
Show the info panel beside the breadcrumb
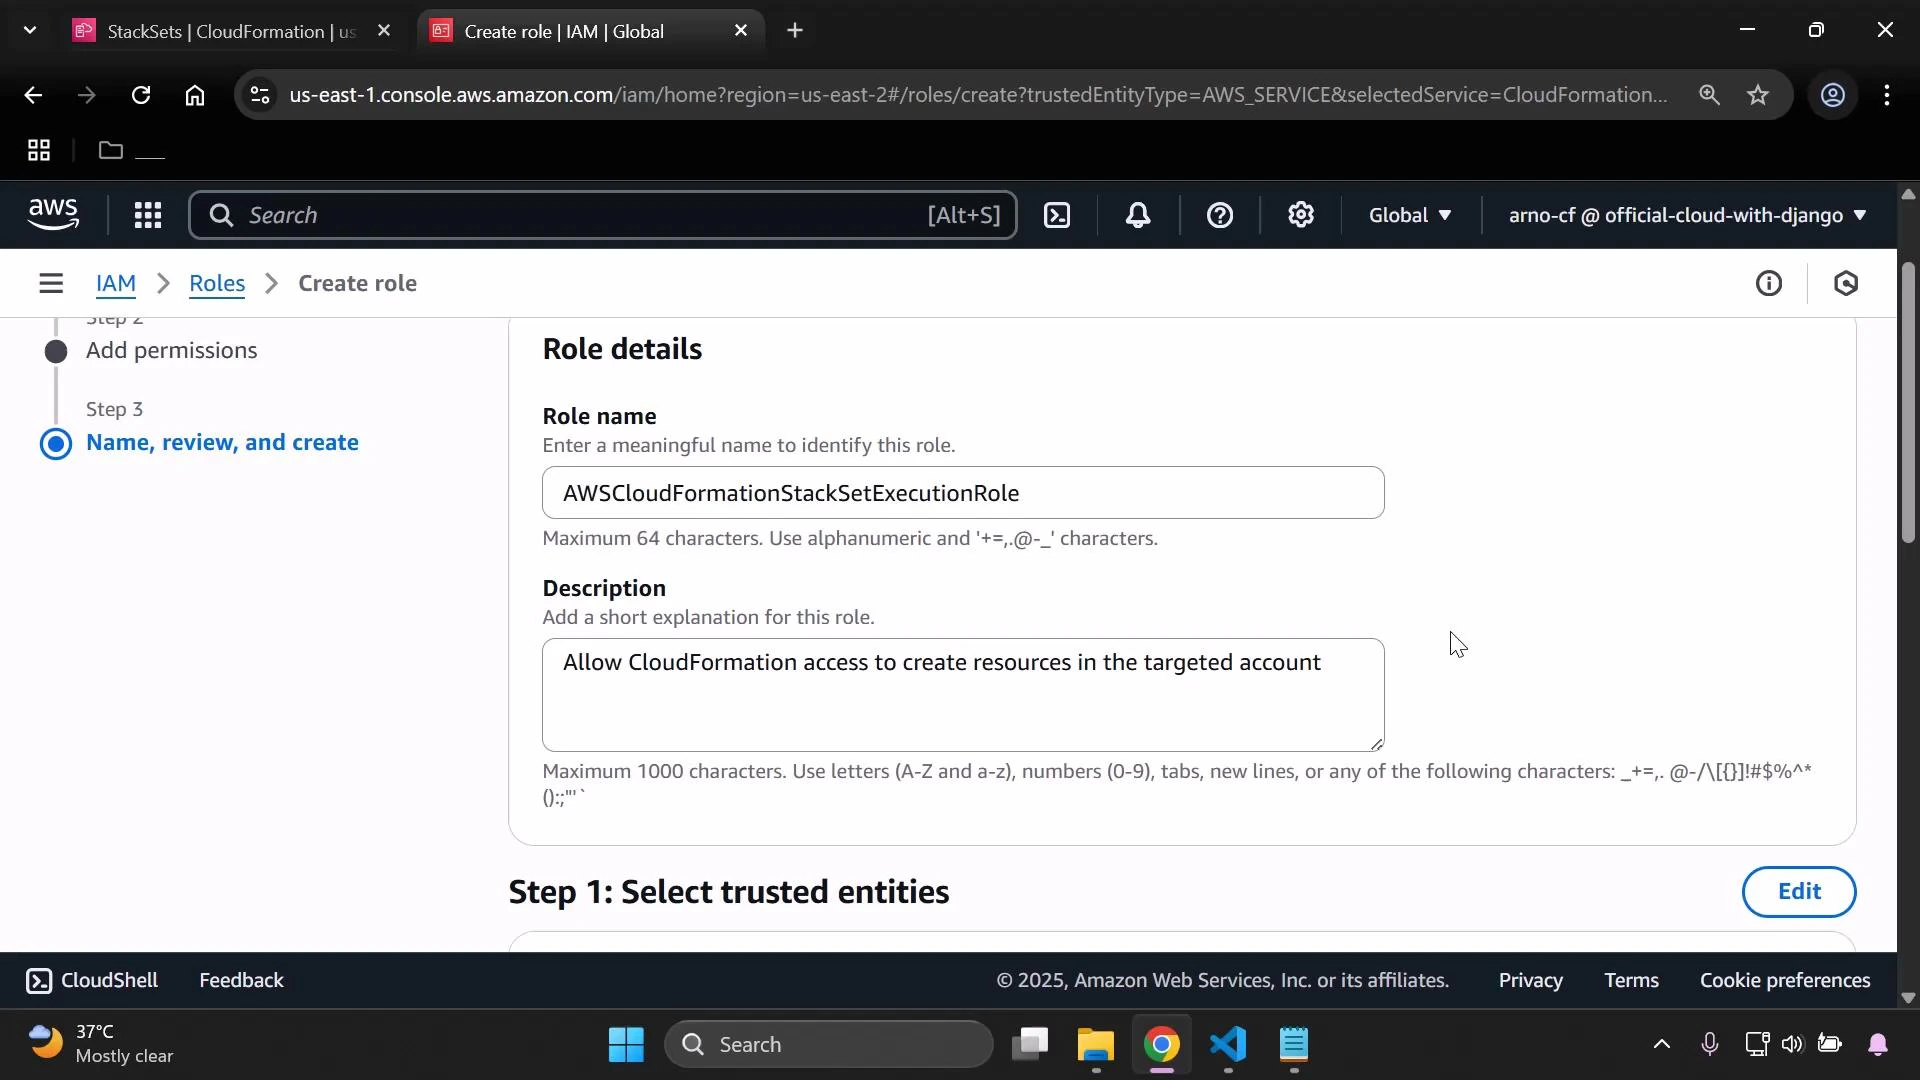pyautogui.click(x=1769, y=283)
